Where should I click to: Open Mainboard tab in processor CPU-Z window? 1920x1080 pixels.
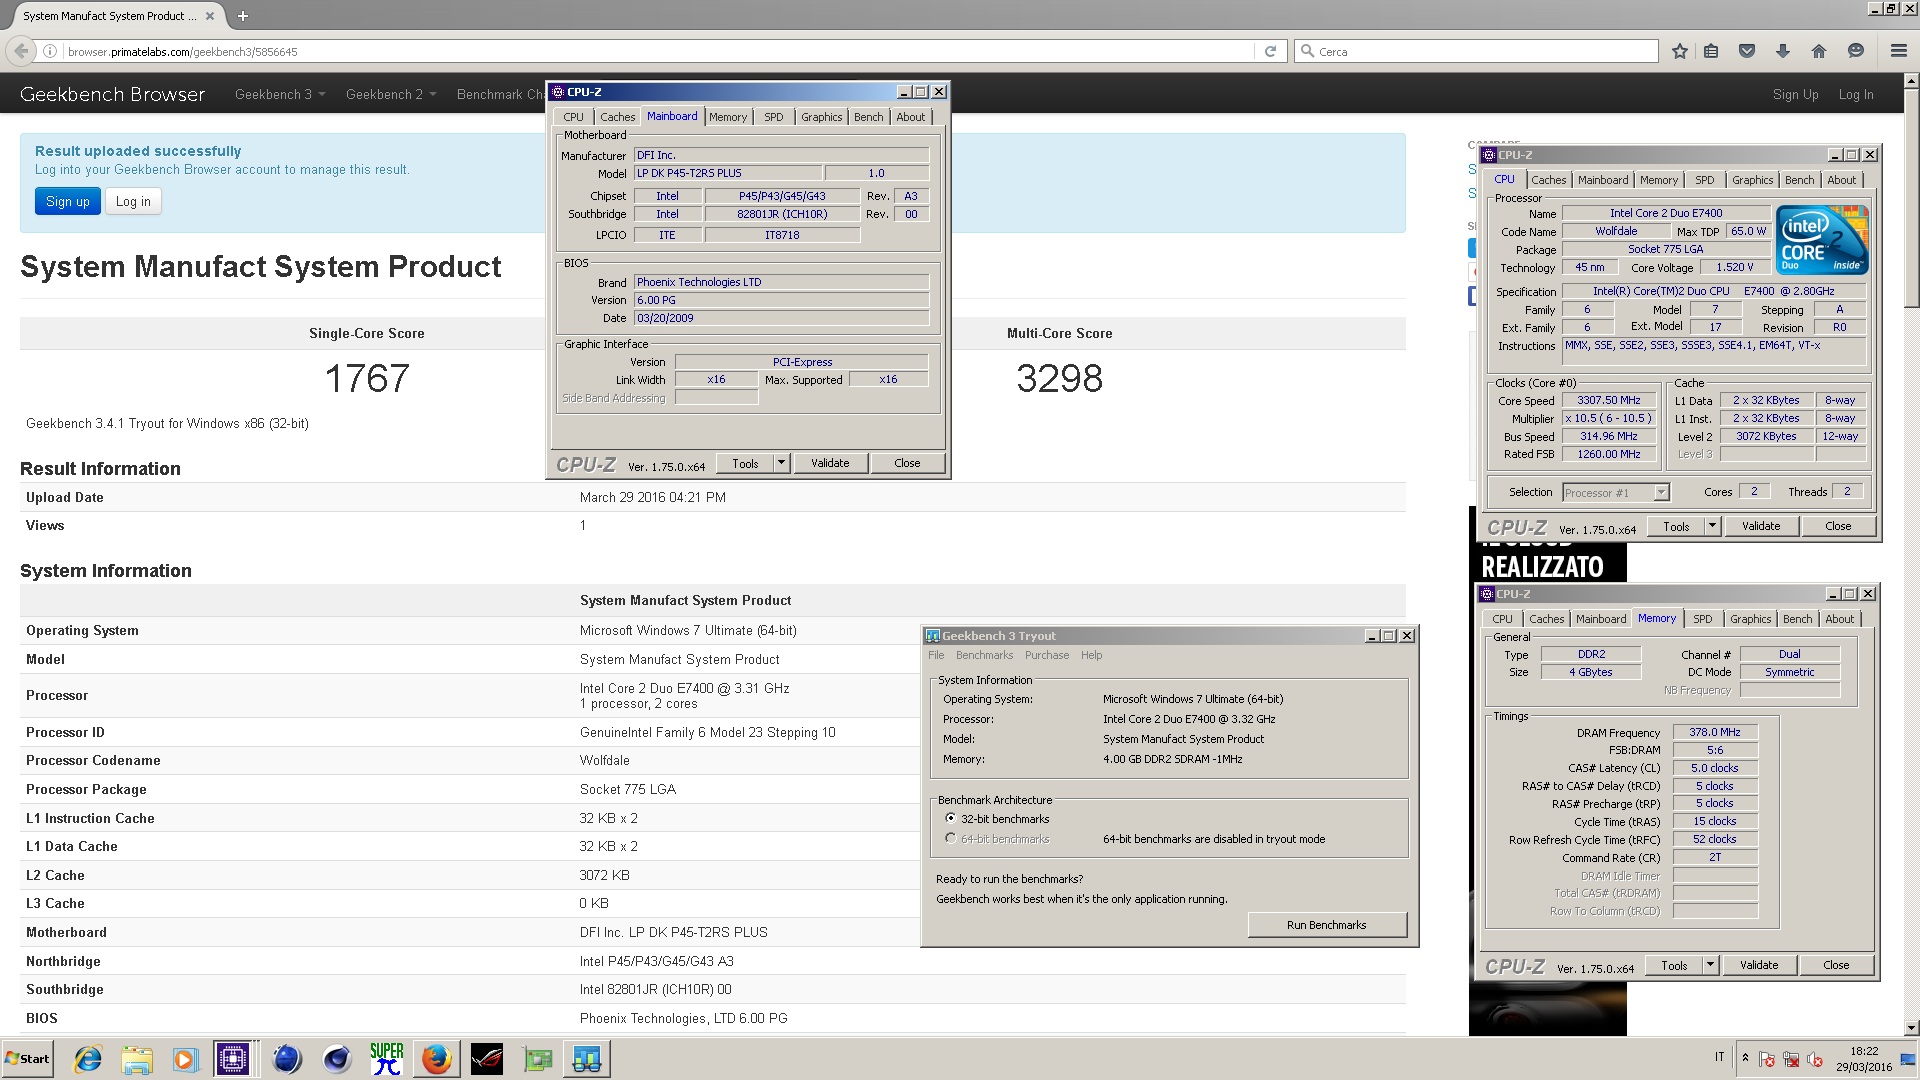tap(1603, 180)
